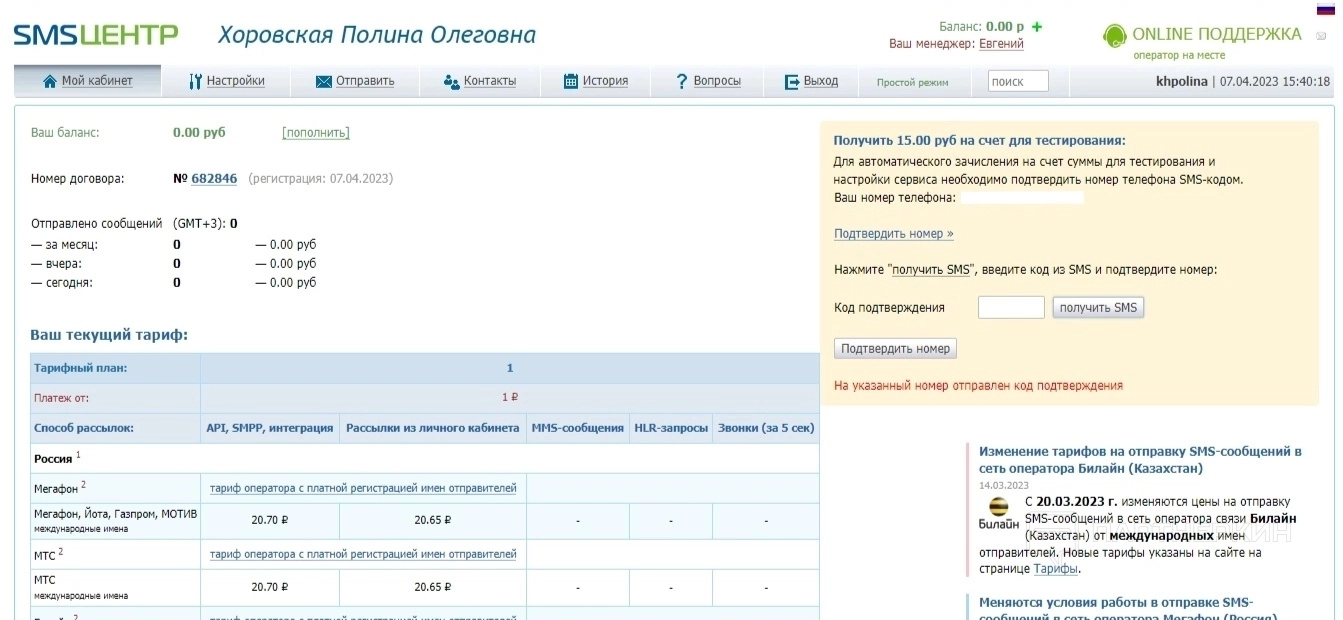Click the Ваш текущий тариф heading
Screen dimensions: 1343x620
pos(109,335)
